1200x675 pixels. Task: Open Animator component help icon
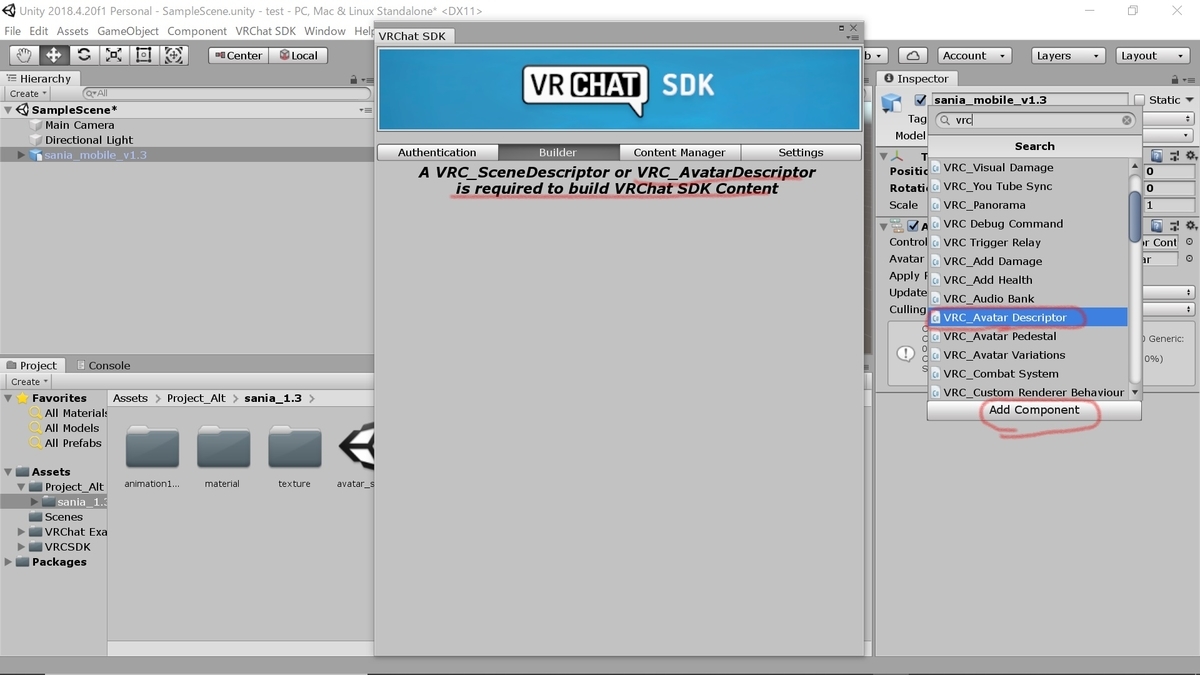1157,226
